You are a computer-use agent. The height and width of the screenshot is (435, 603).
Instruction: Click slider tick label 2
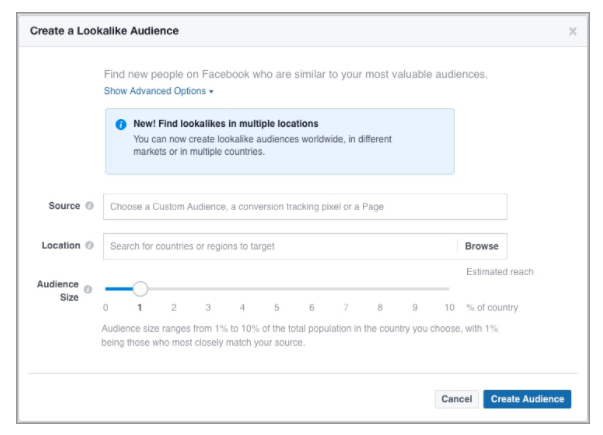click(174, 308)
